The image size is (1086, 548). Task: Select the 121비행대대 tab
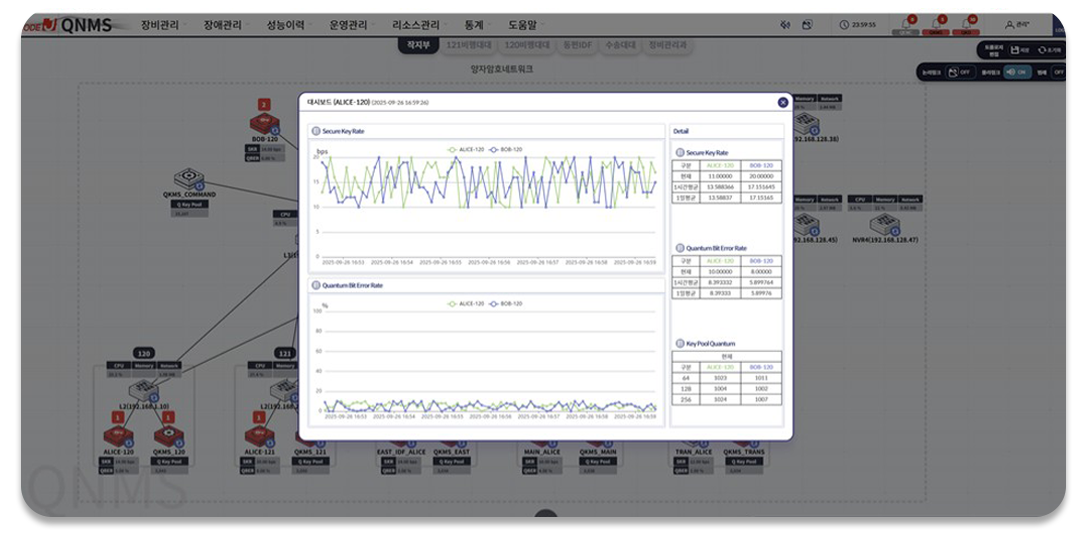[x=469, y=45]
